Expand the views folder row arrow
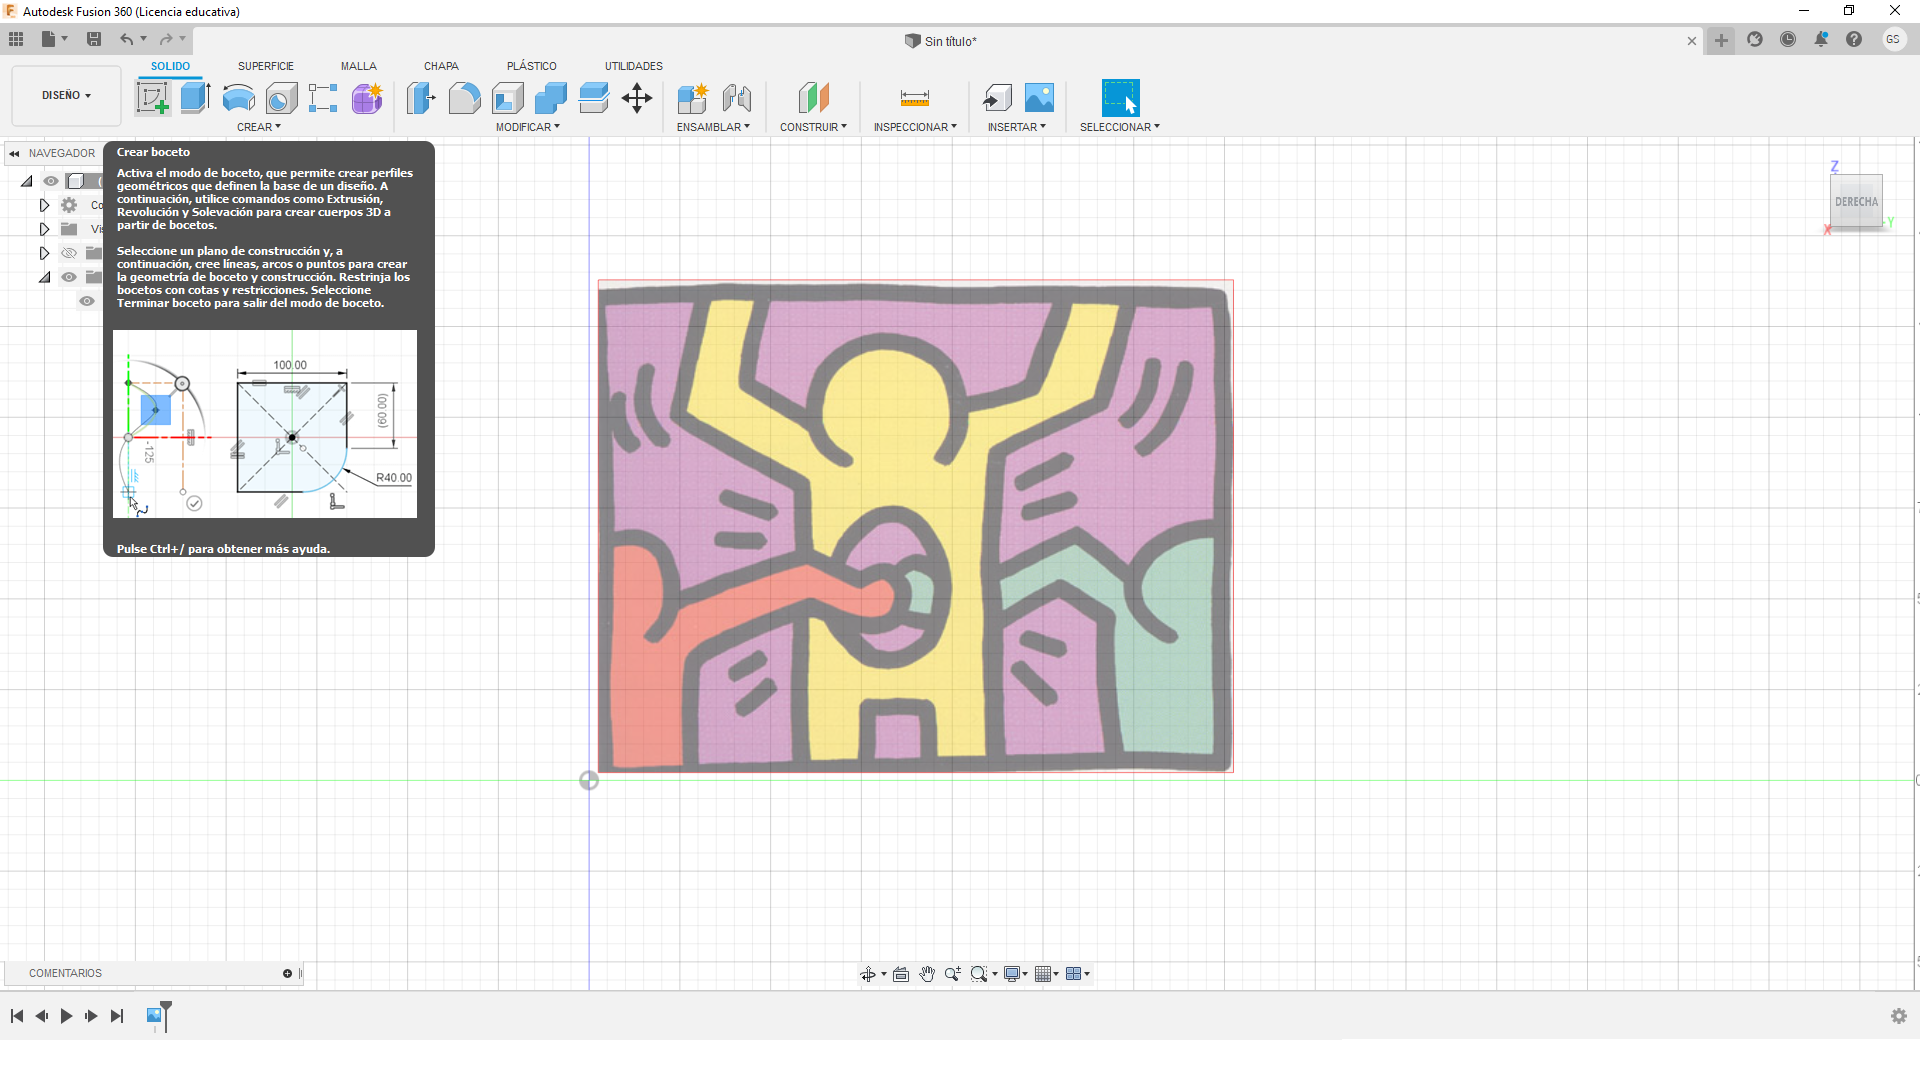This screenshot has height=1080, width=1920. click(x=44, y=229)
